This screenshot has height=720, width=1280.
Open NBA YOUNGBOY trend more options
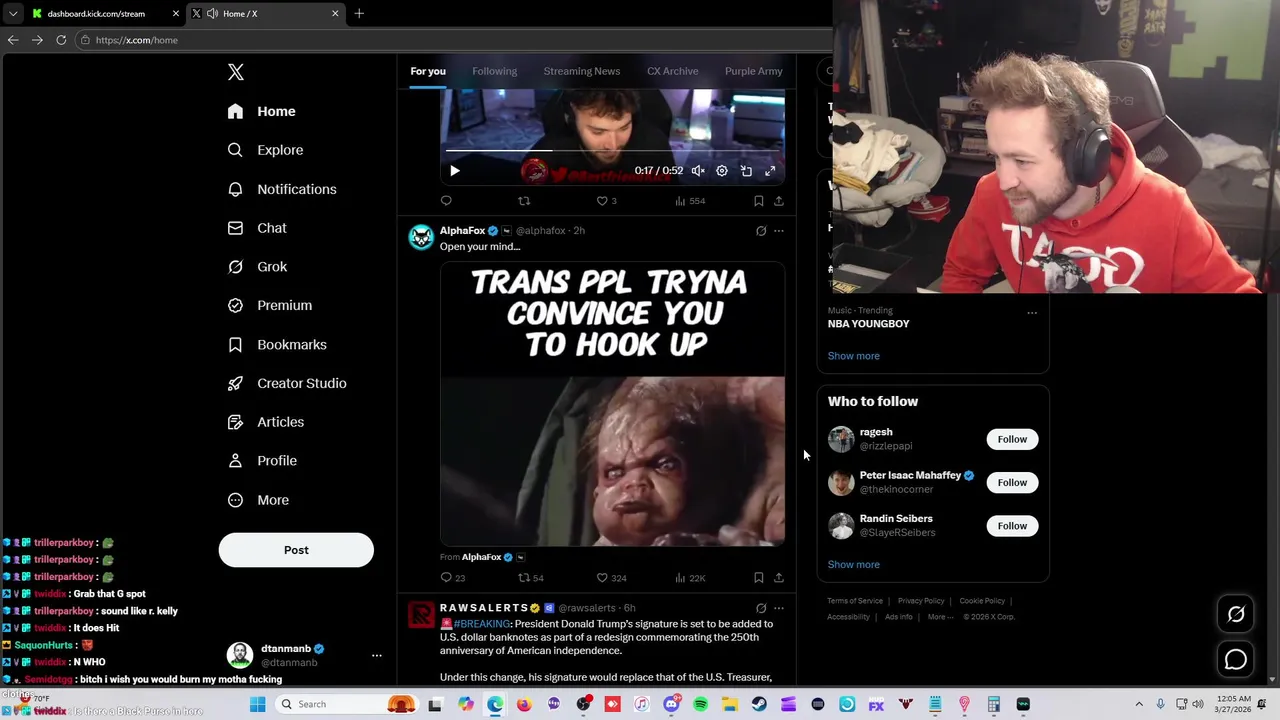1032,313
